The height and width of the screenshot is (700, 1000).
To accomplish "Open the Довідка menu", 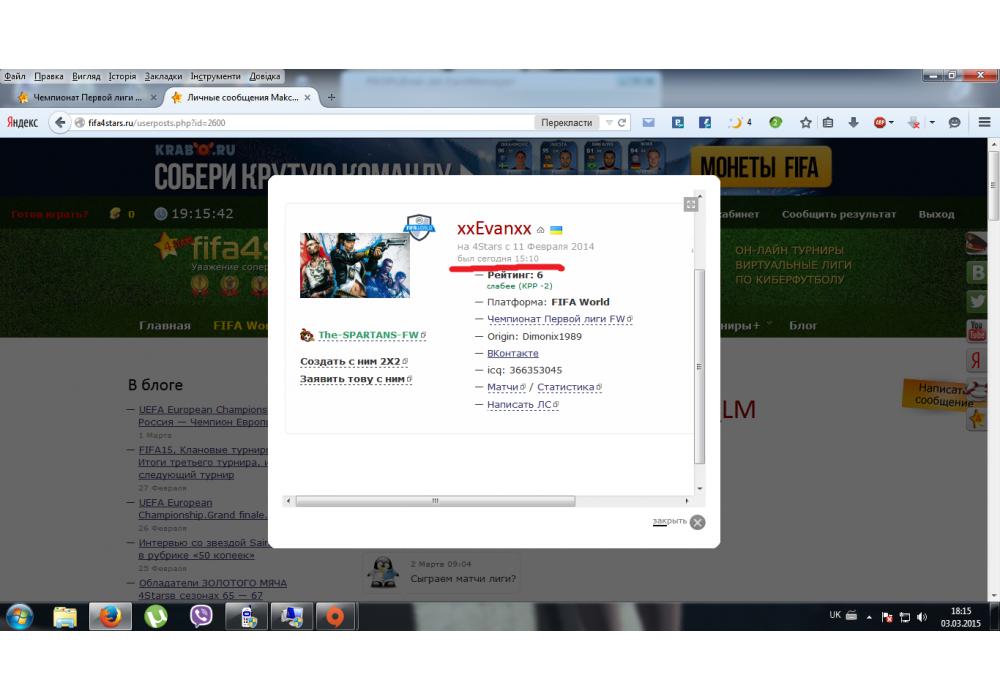I will (x=265, y=76).
